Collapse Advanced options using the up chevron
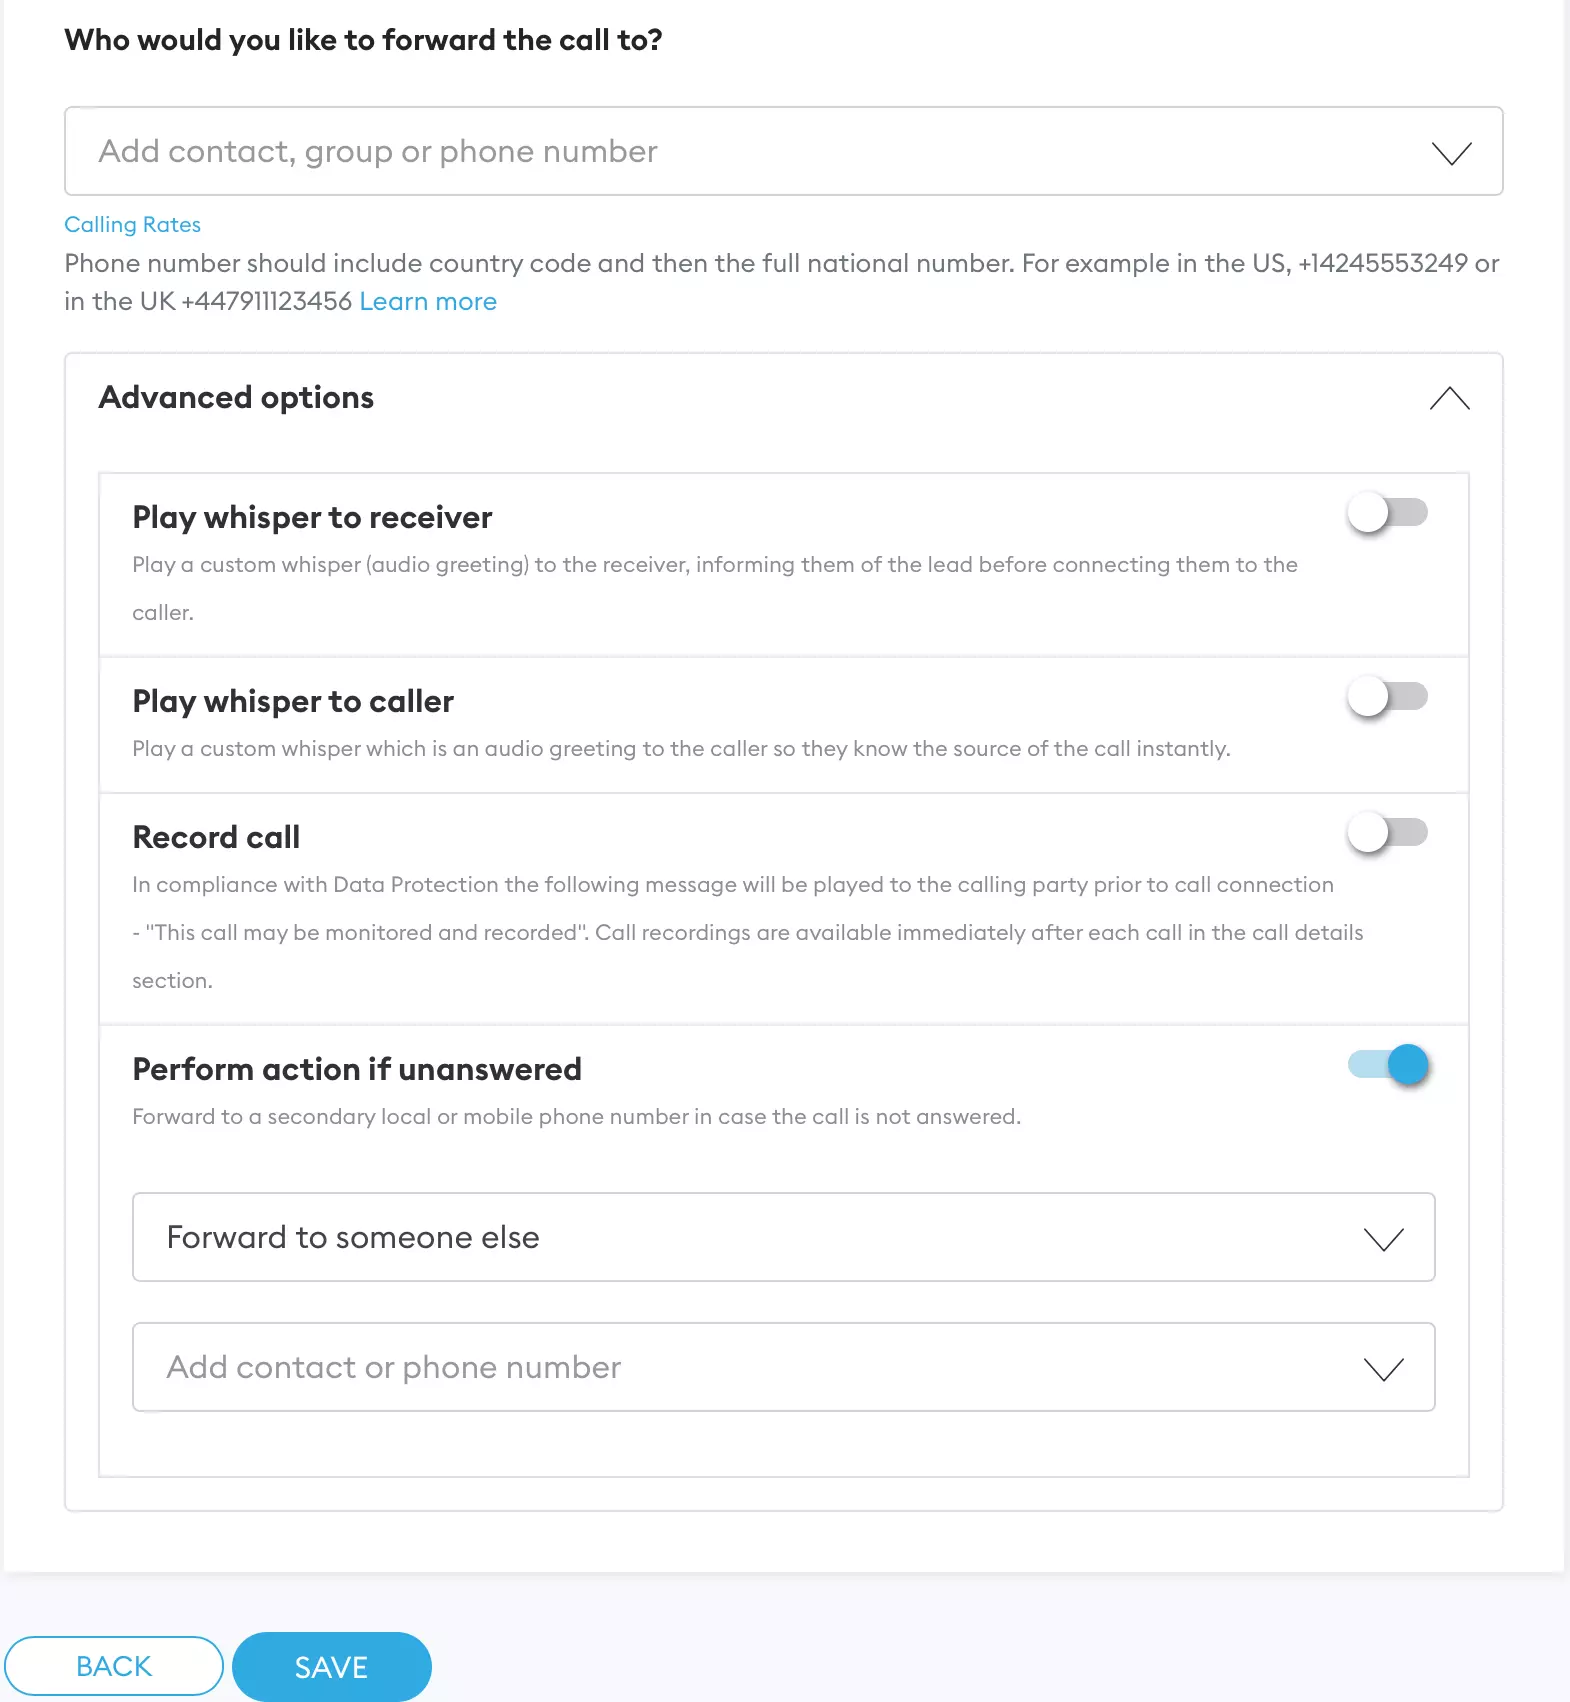Image resolution: width=1570 pixels, height=1702 pixels. click(x=1449, y=399)
